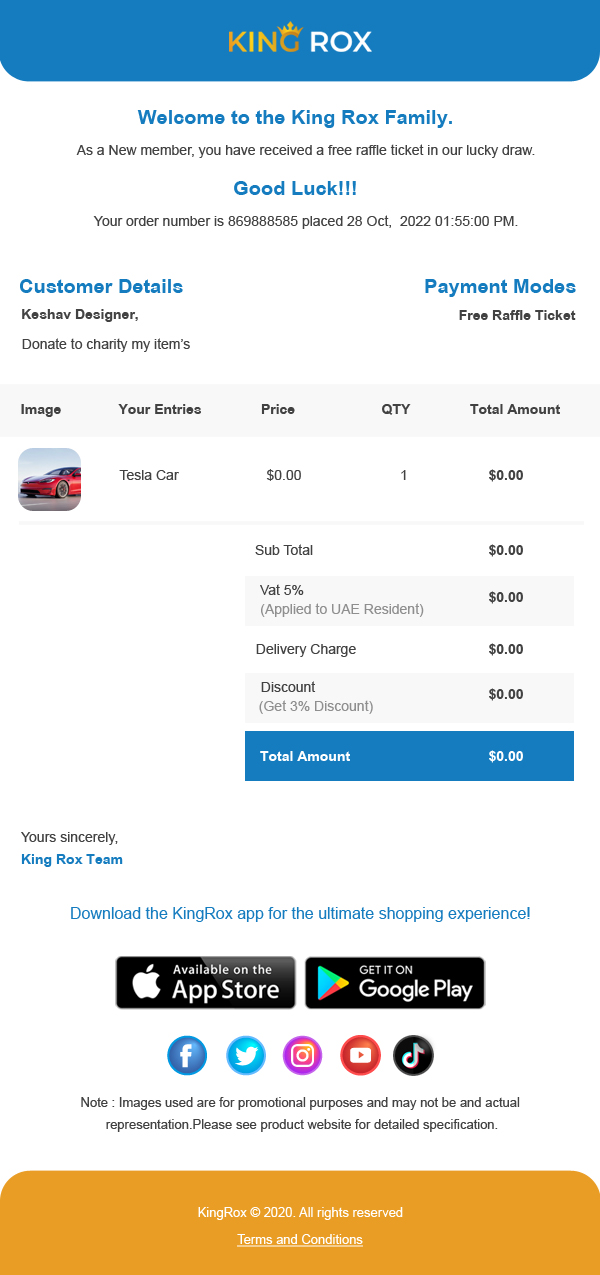Click the blue Total Amount row
Image resolution: width=600 pixels, height=1275 pixels.
click(409, 756)
